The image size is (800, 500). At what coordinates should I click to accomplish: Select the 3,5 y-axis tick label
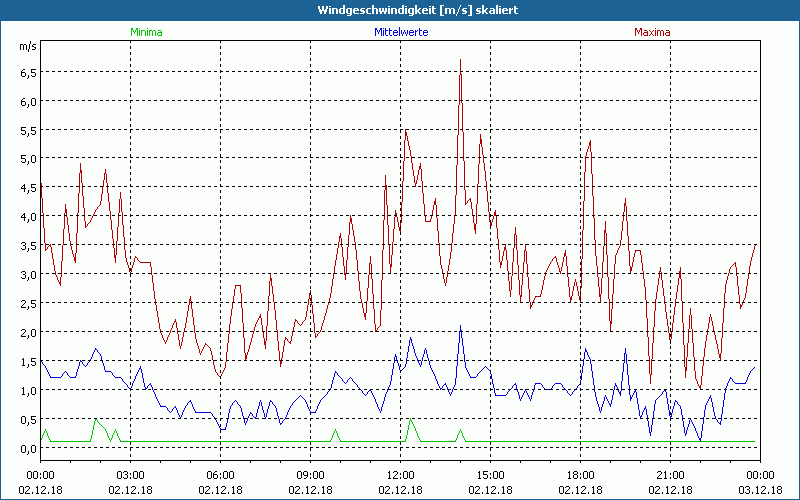pyautogui.click(x=27, y=246)
